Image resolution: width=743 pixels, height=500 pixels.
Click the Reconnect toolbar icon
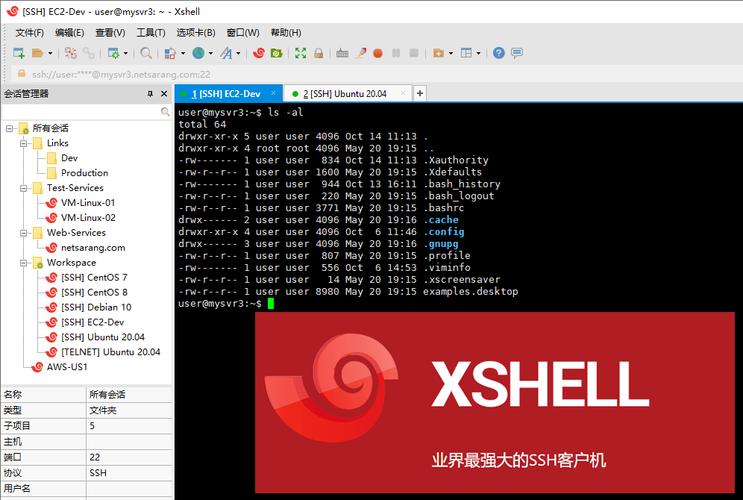pyautogui.click(x=71, y=53)
